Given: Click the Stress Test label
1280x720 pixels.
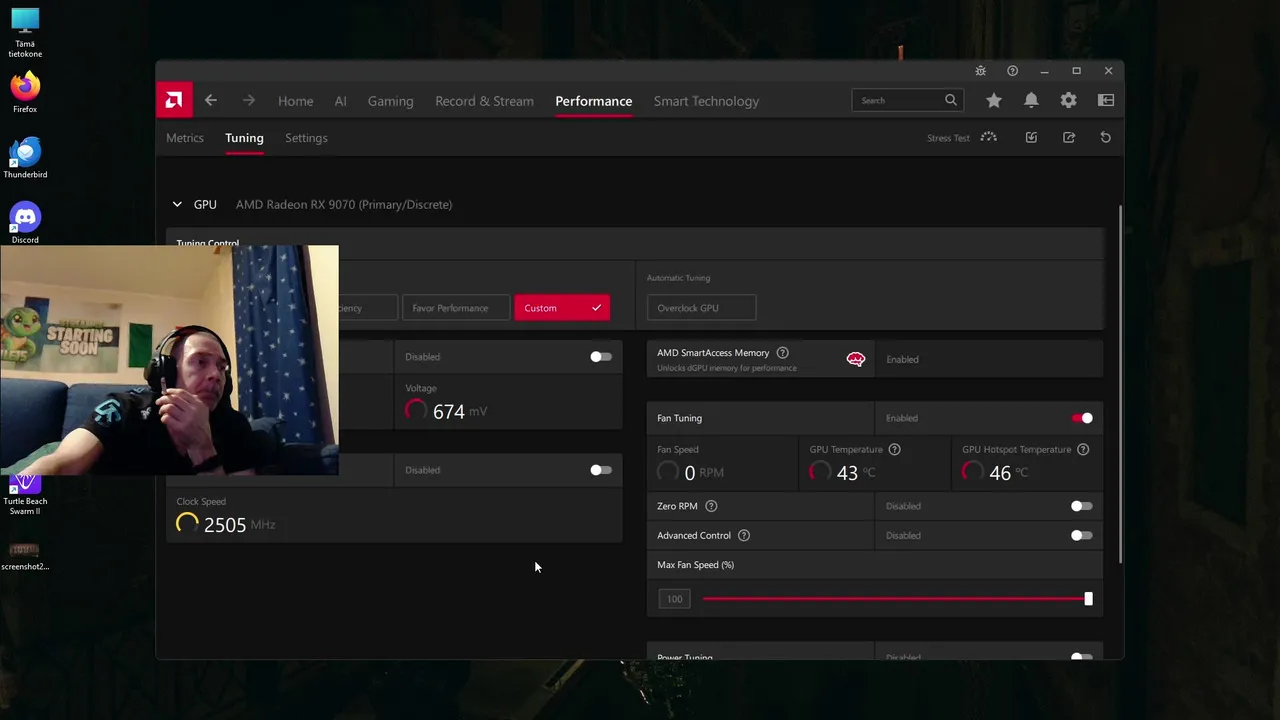Looking at the screenshot, I should pos(948,138).
